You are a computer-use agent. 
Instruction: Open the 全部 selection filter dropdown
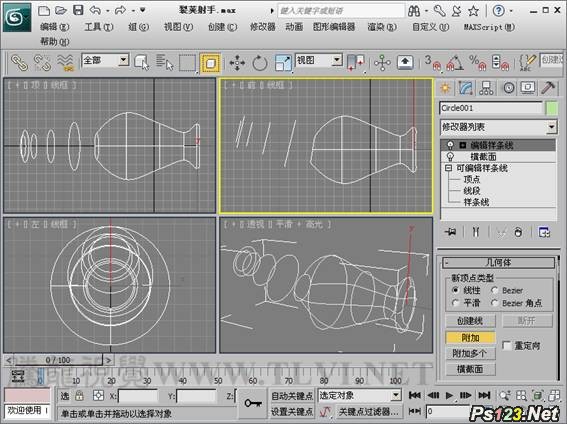[105, 60]
